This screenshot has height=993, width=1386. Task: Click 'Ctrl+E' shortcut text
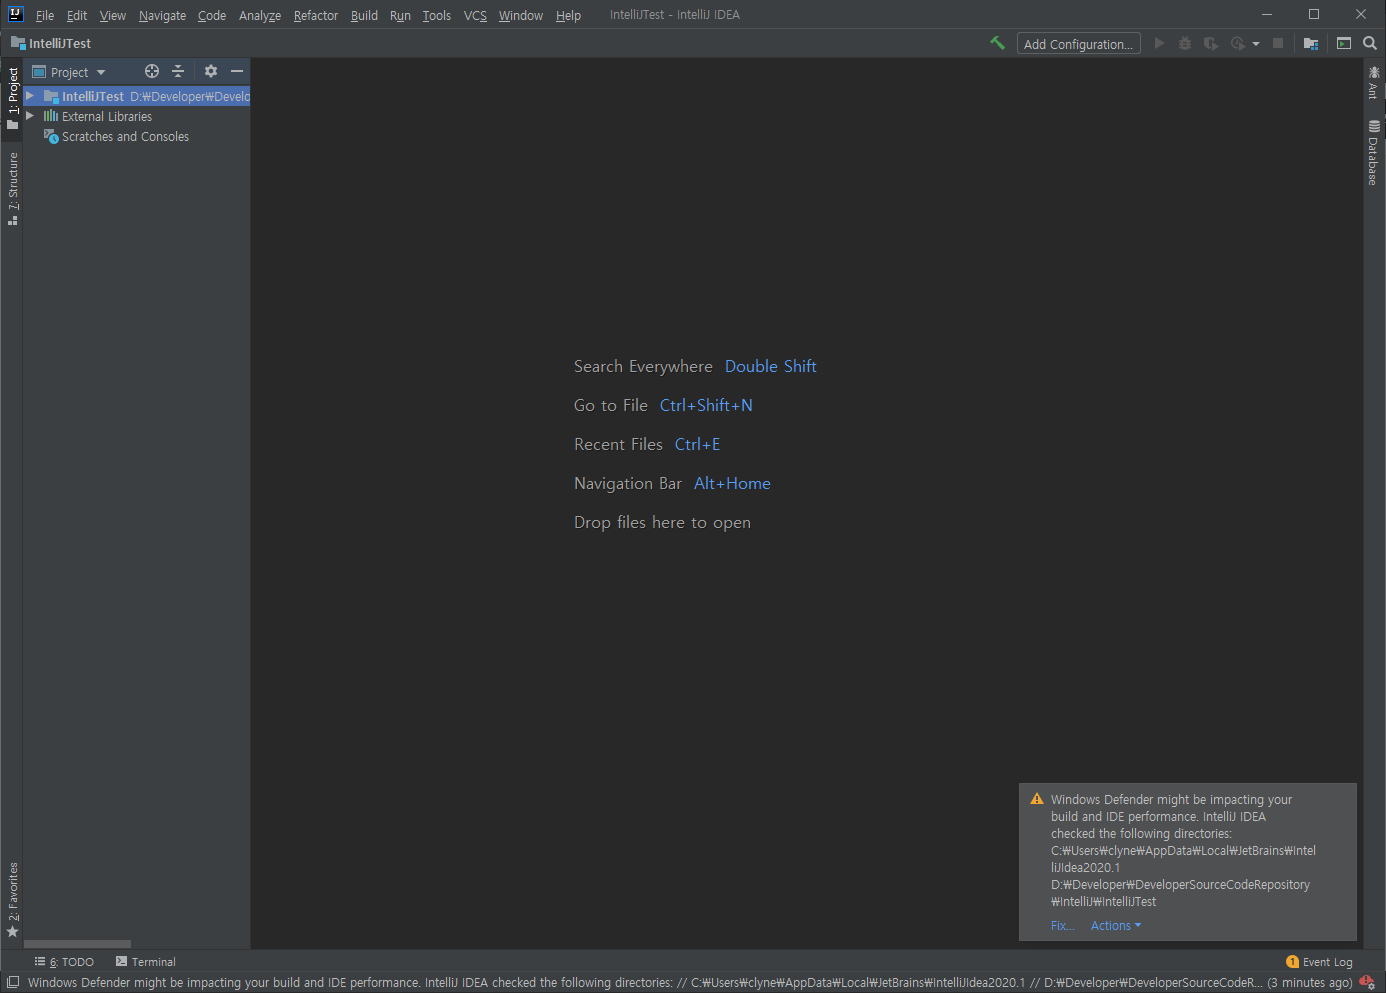pos(698,444)
